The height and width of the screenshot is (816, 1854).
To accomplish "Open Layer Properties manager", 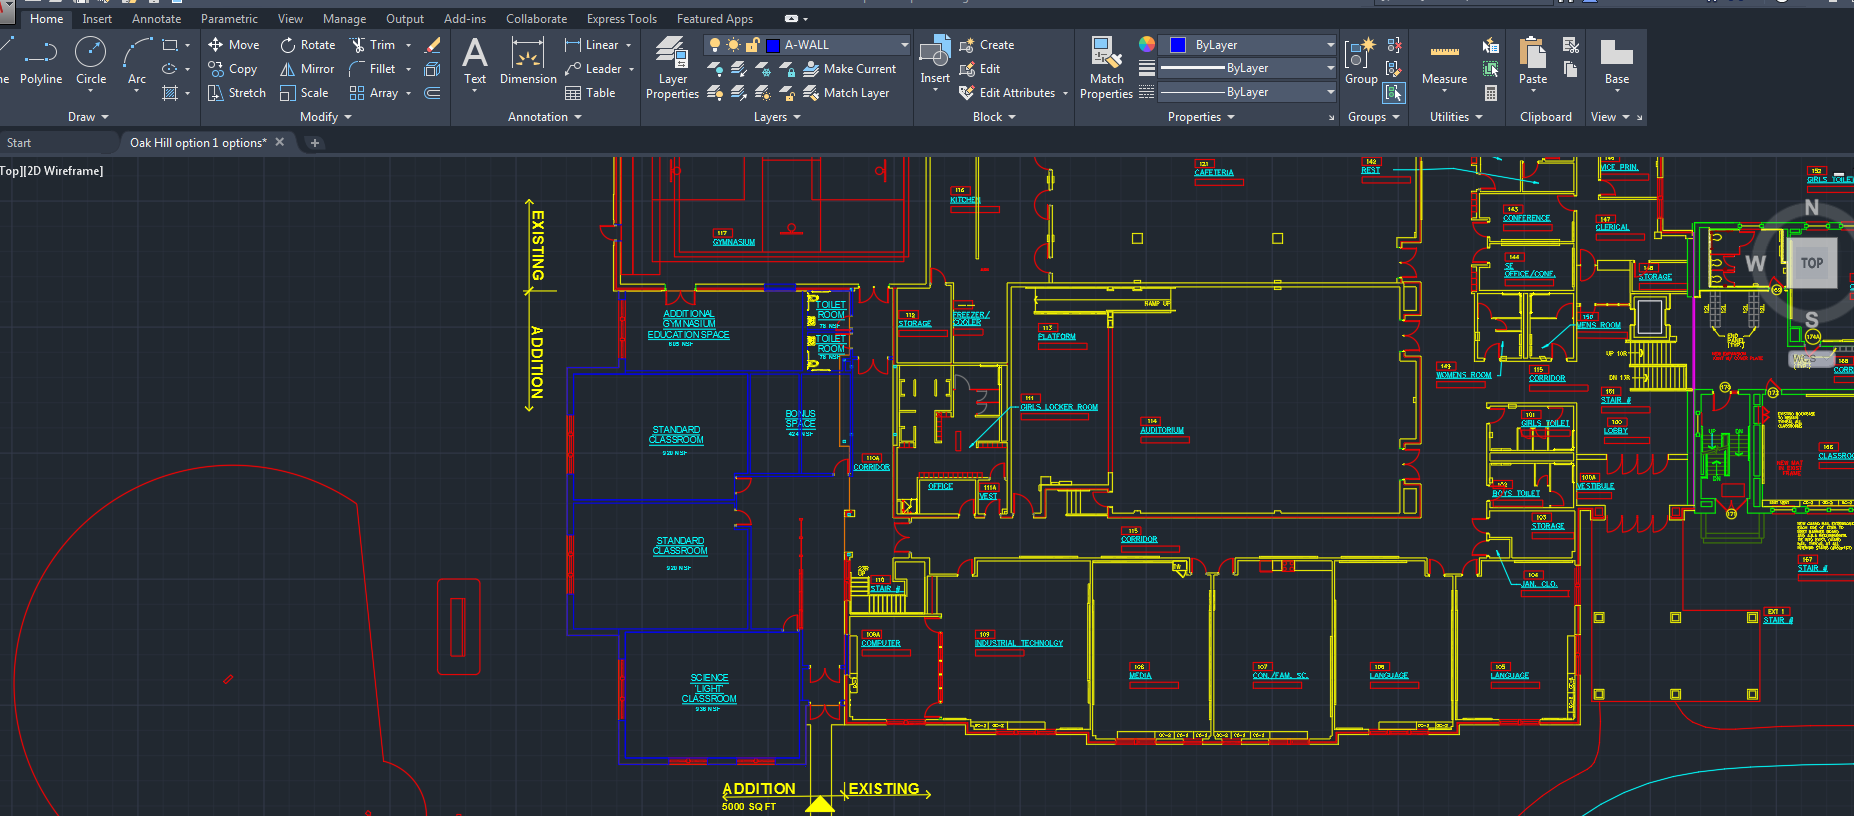I will point(672,68).
